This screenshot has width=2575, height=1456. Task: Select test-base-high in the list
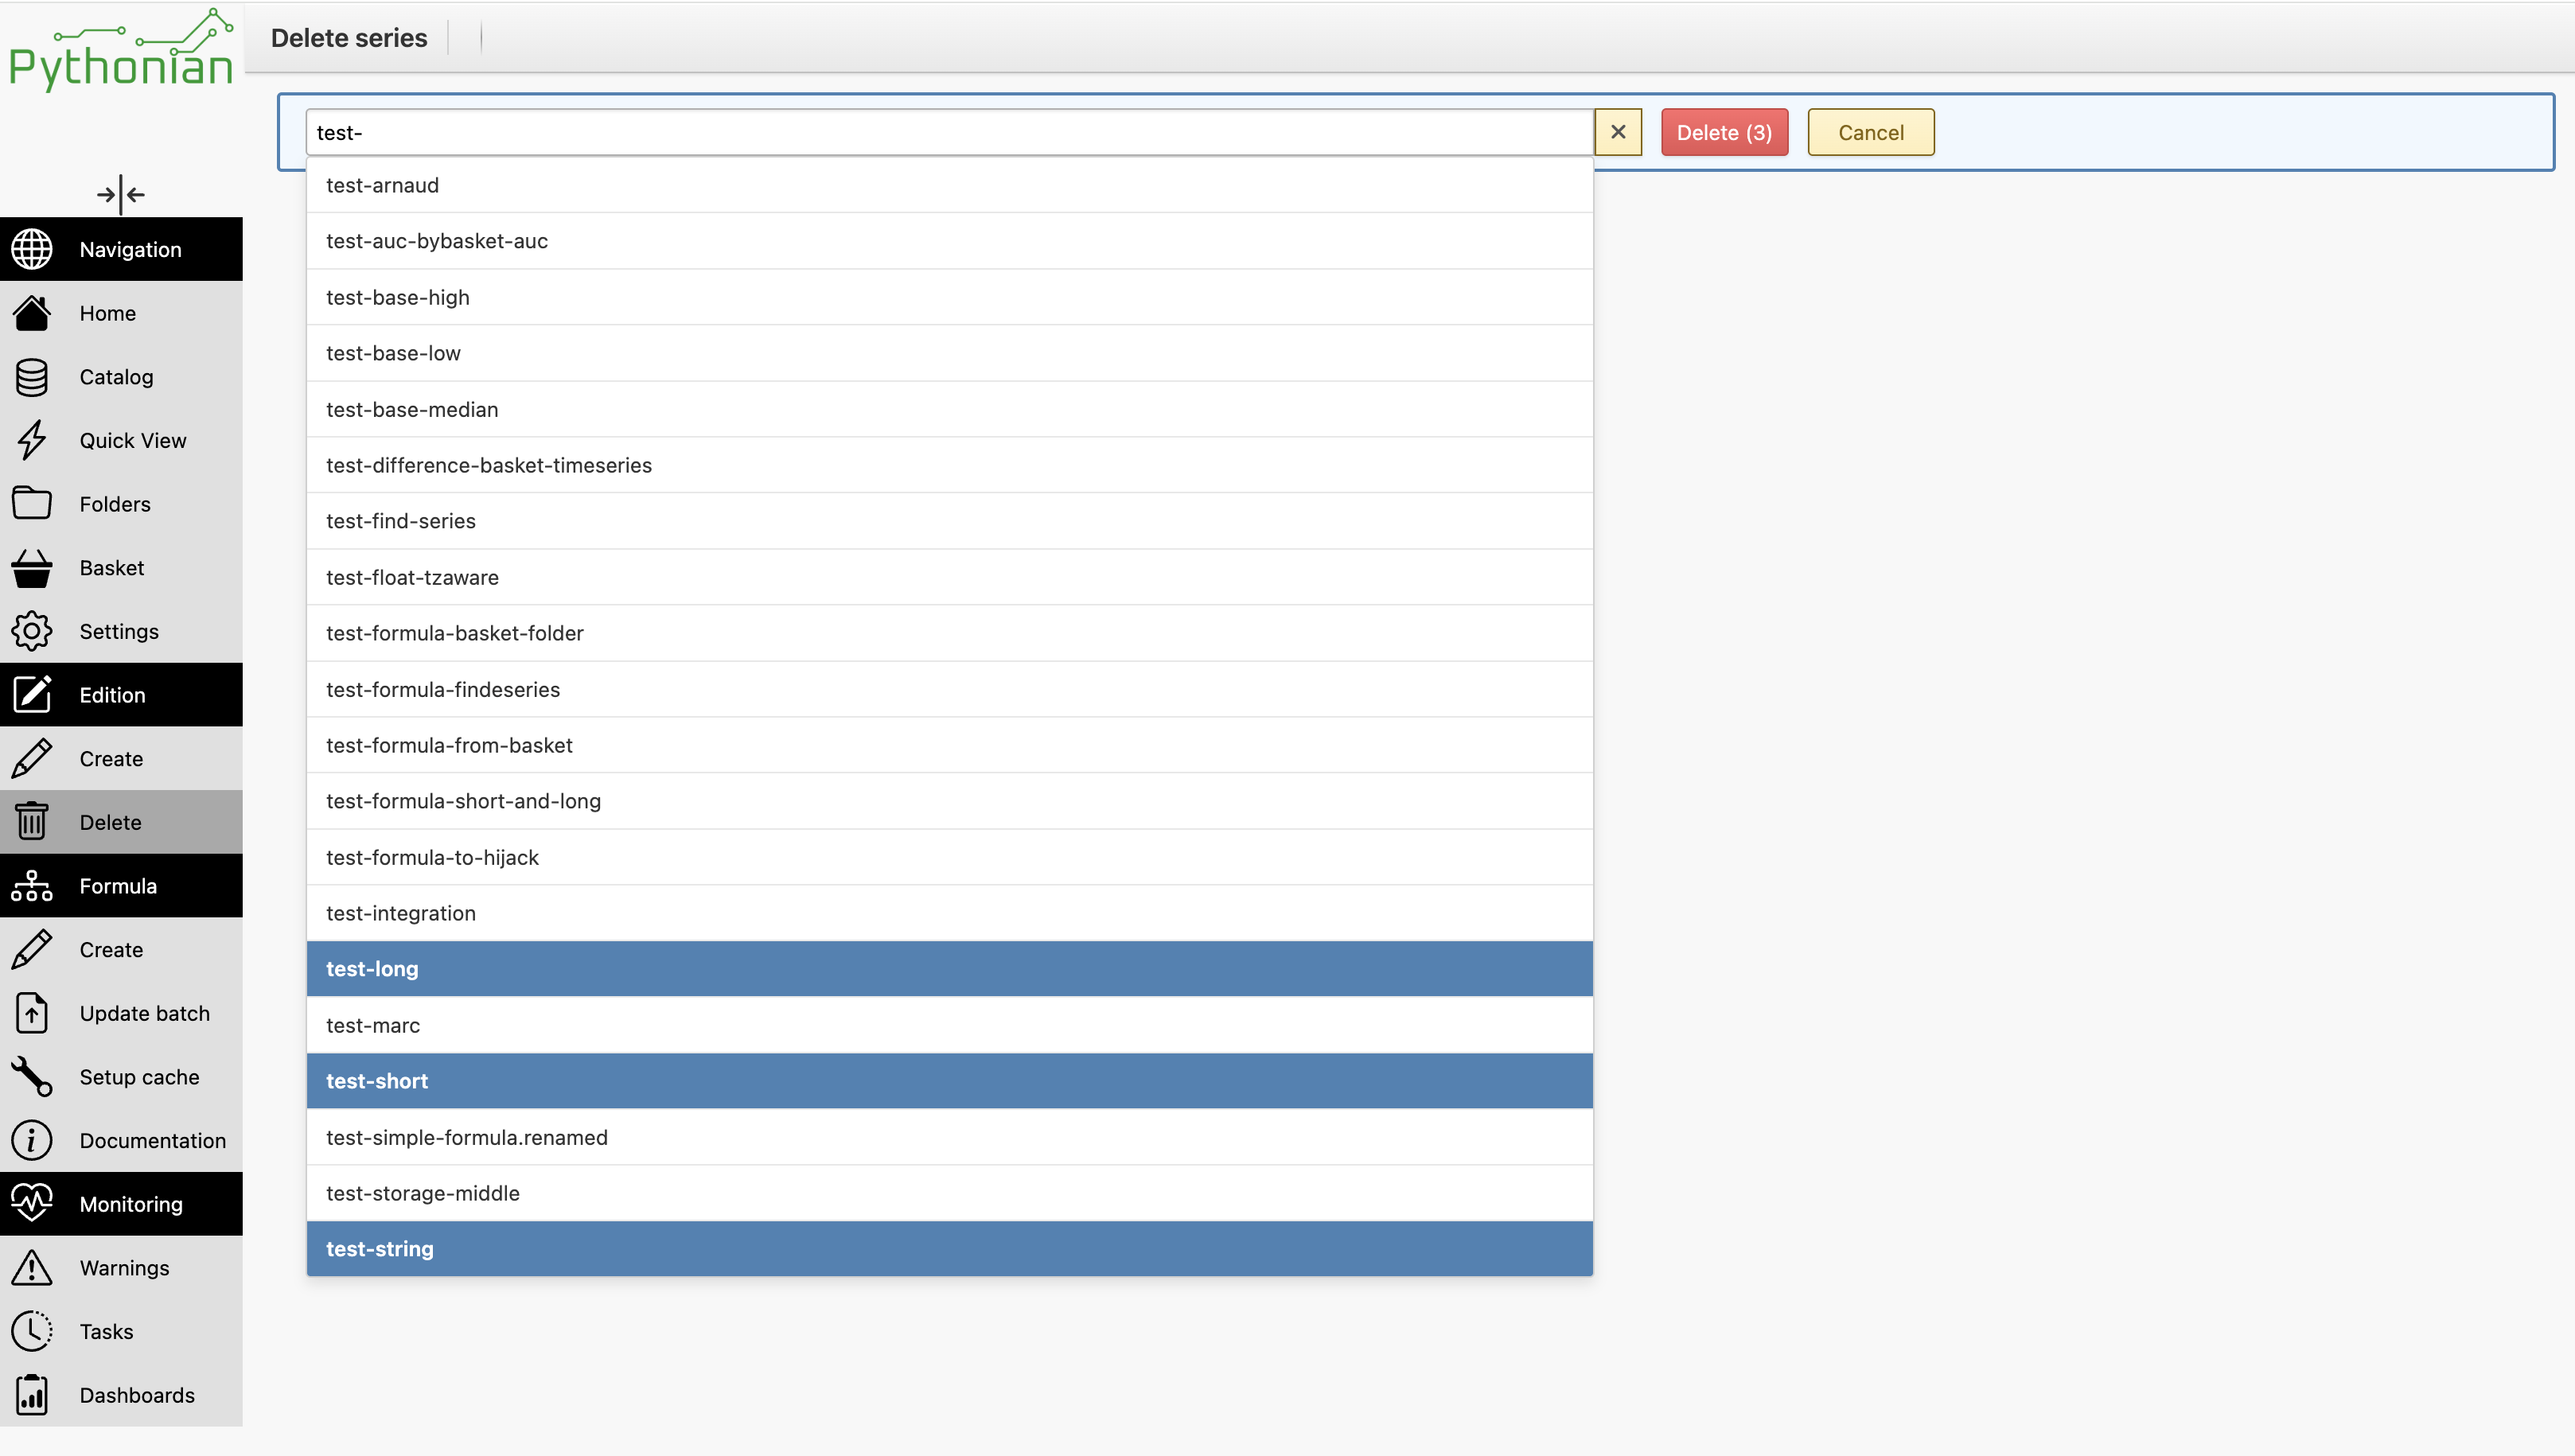[x=949, y=297]
